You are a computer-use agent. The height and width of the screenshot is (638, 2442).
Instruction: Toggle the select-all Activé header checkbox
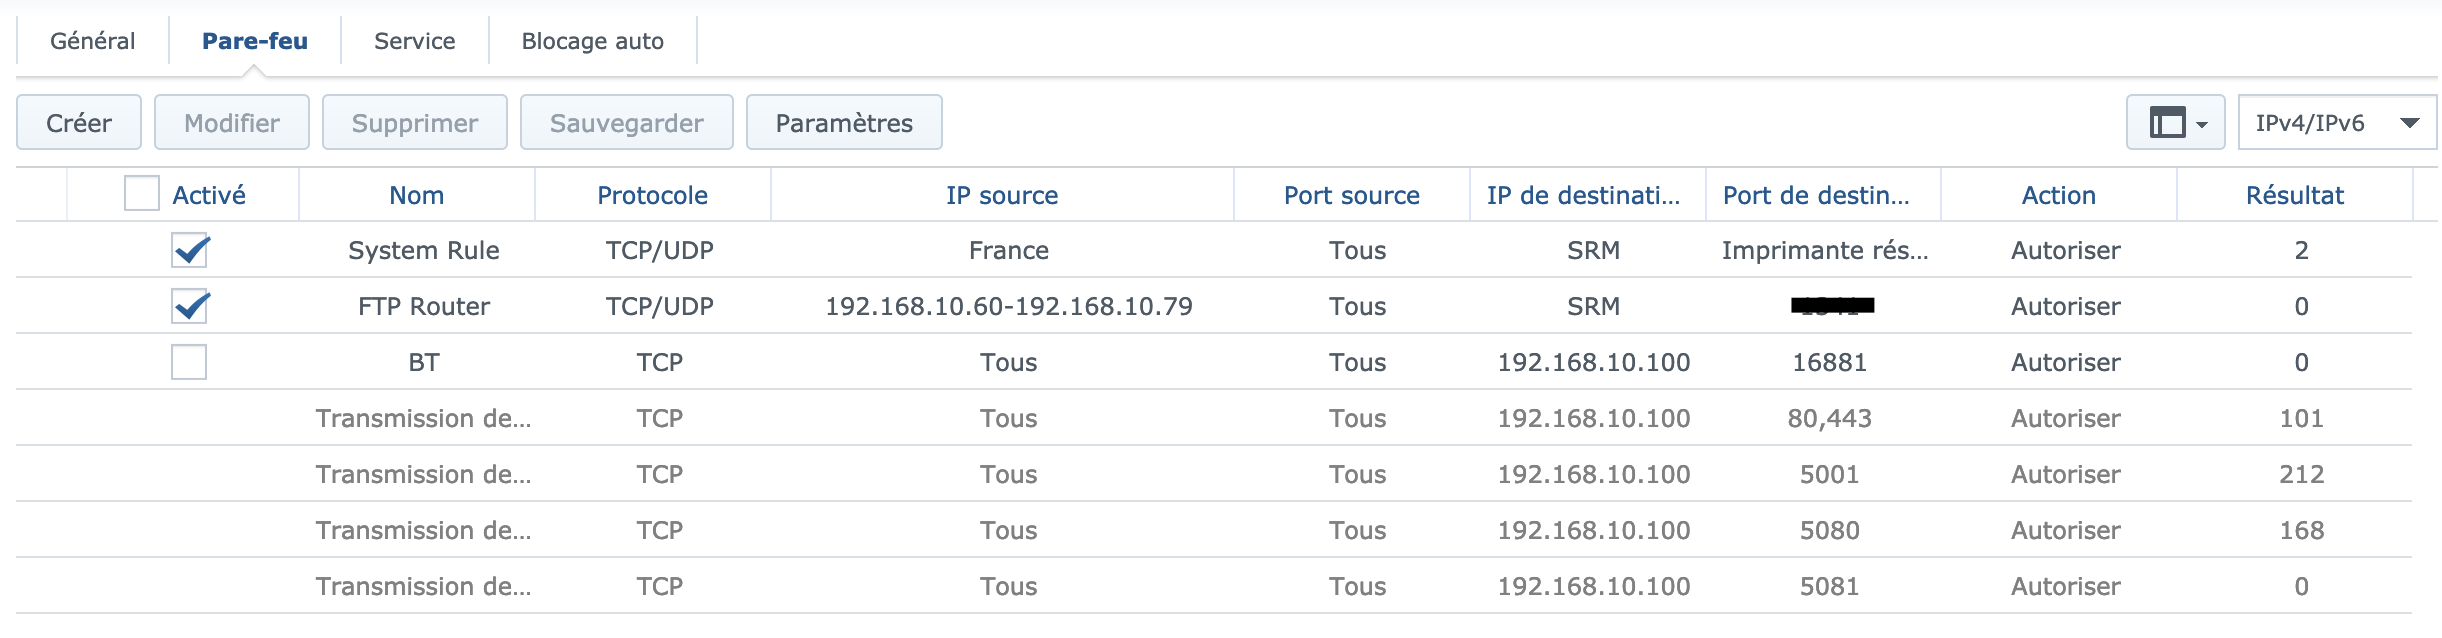142,194
